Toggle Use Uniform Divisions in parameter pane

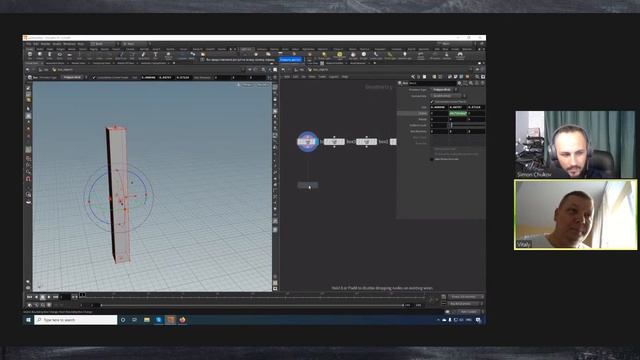(432, 102)
